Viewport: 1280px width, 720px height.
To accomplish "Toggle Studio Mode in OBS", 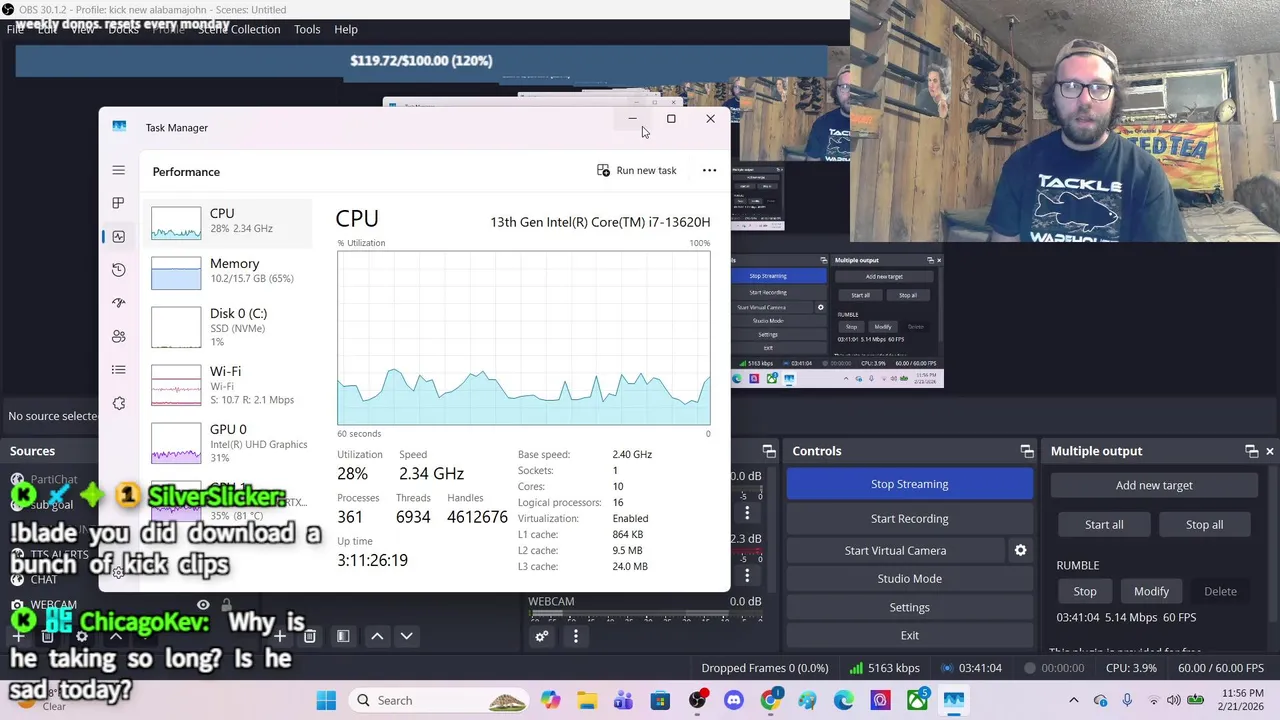I will [909, 578].
